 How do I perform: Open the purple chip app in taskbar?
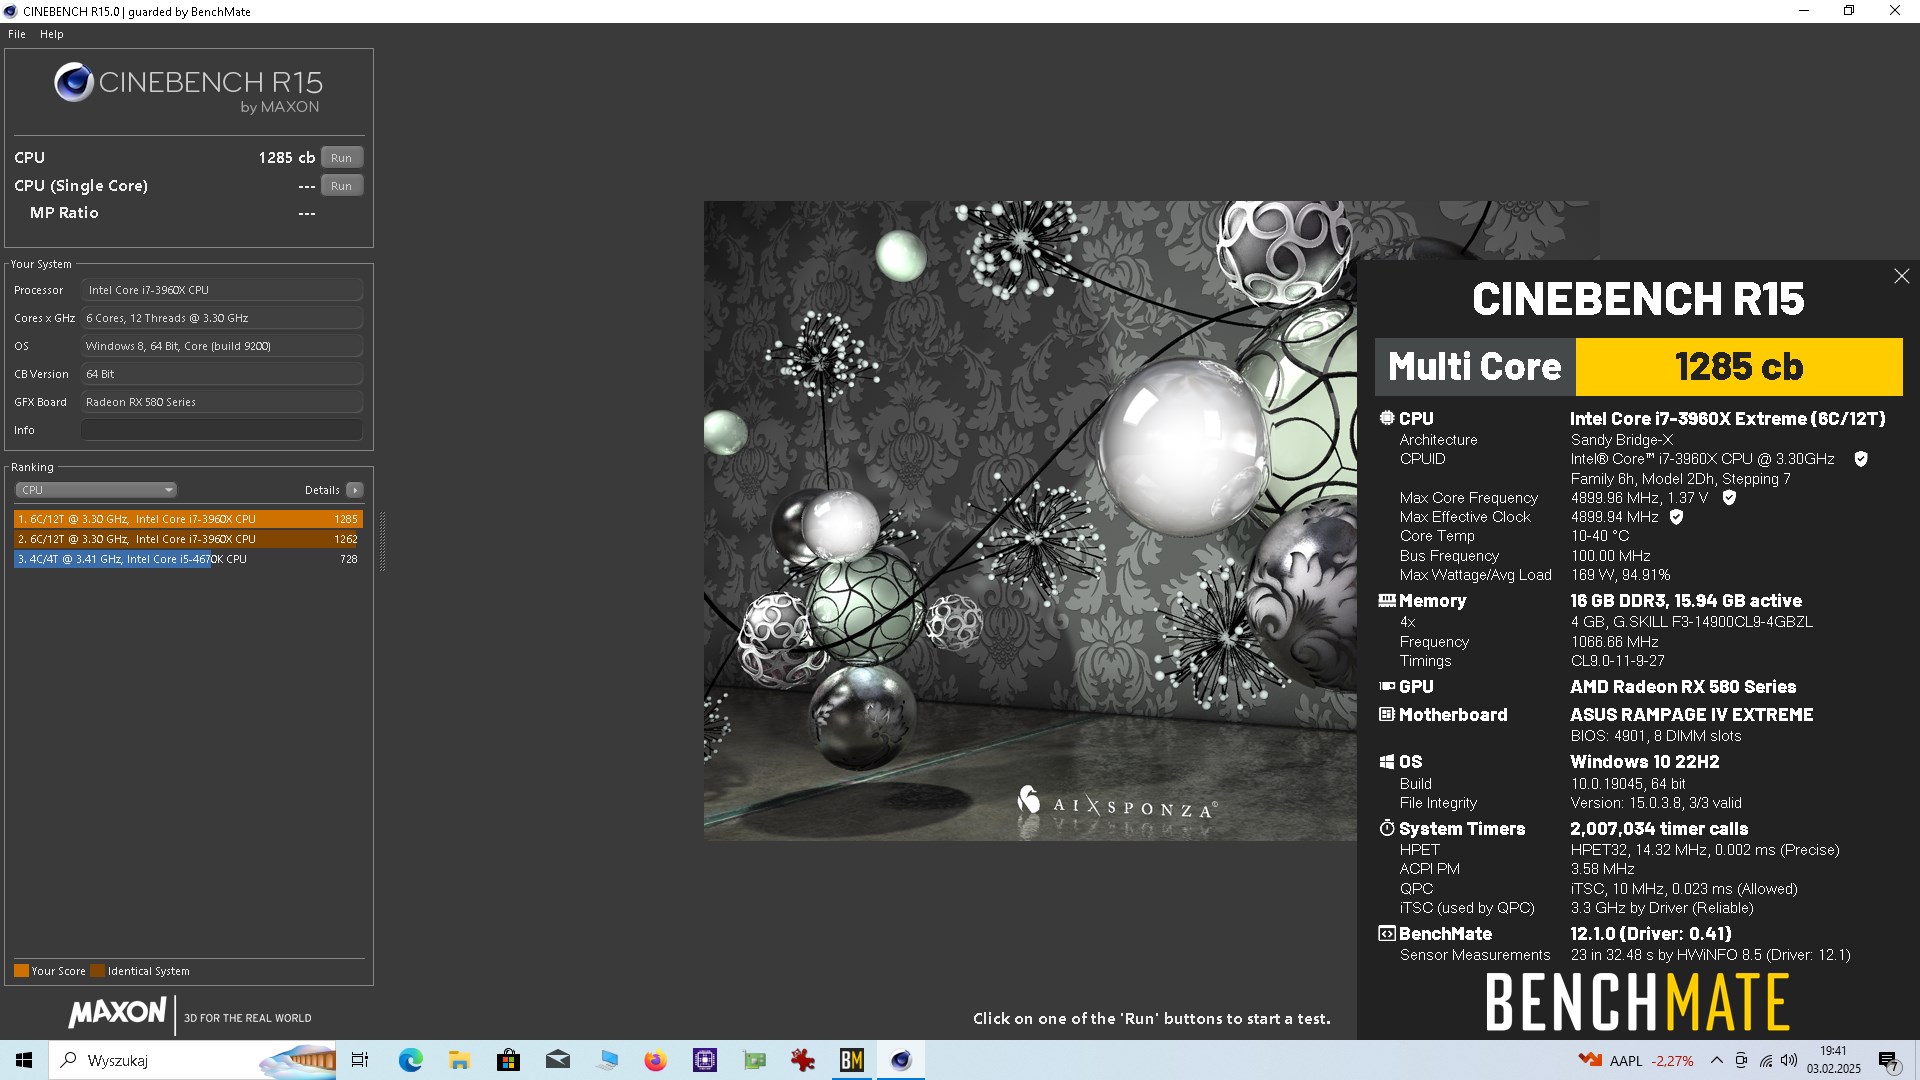705,1060
